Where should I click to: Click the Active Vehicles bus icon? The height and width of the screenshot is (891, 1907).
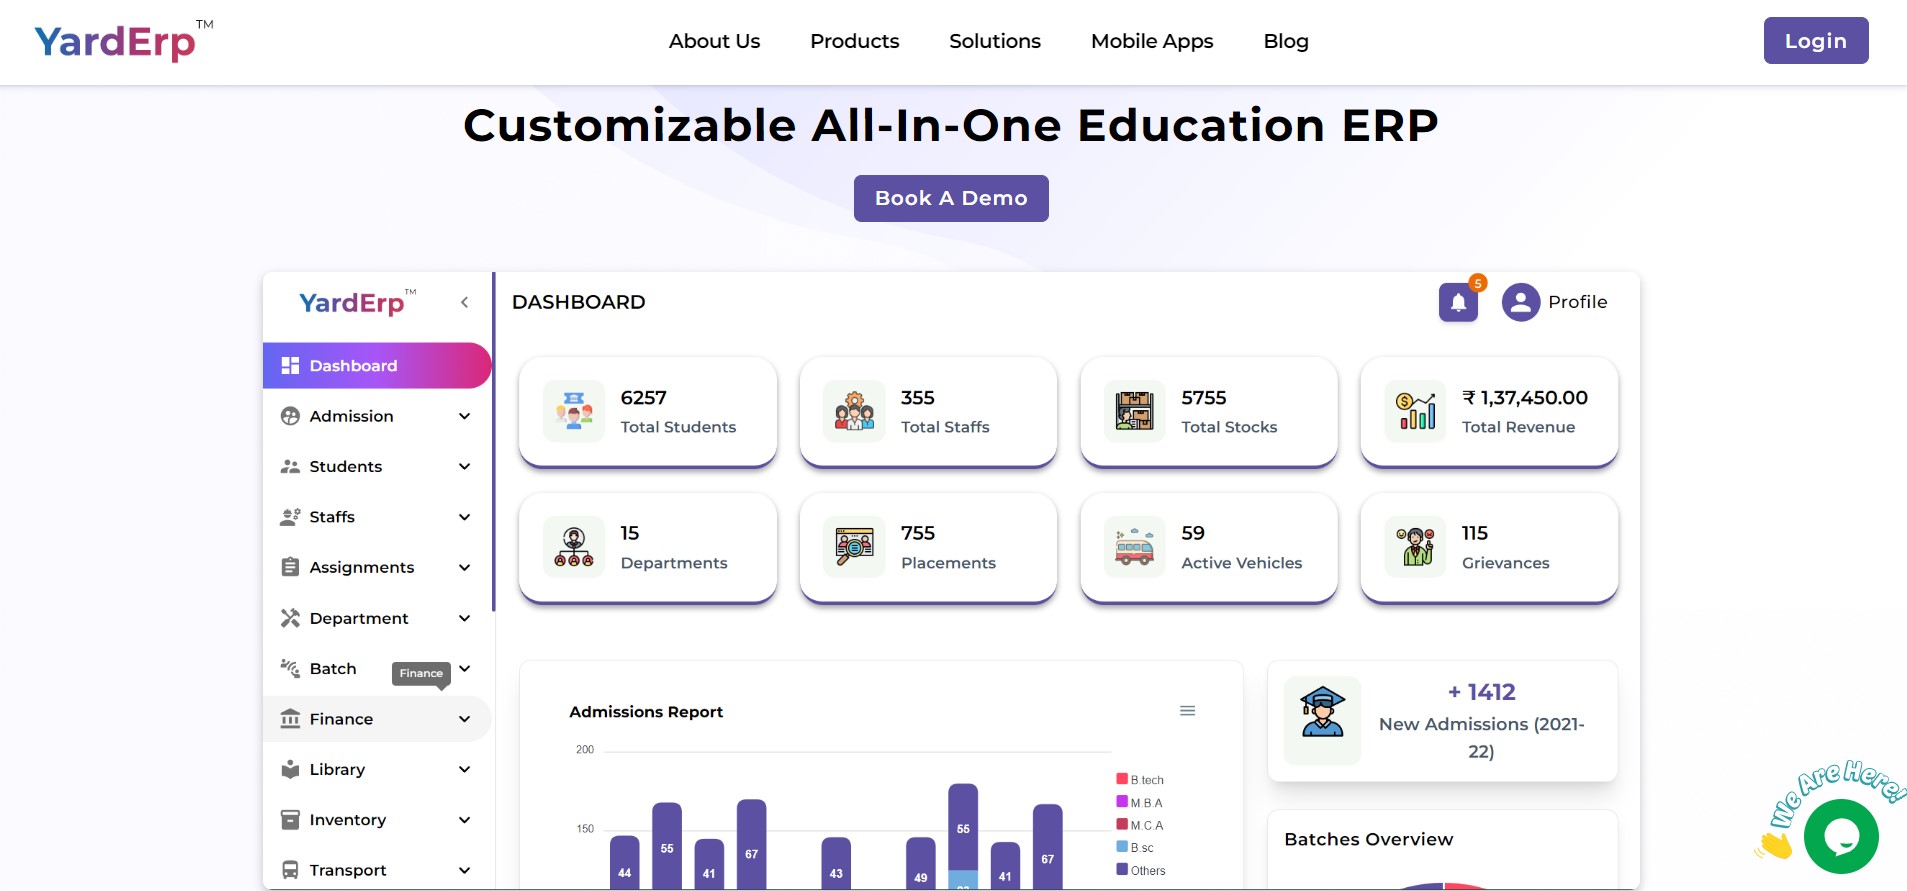tap(1135, 547)
